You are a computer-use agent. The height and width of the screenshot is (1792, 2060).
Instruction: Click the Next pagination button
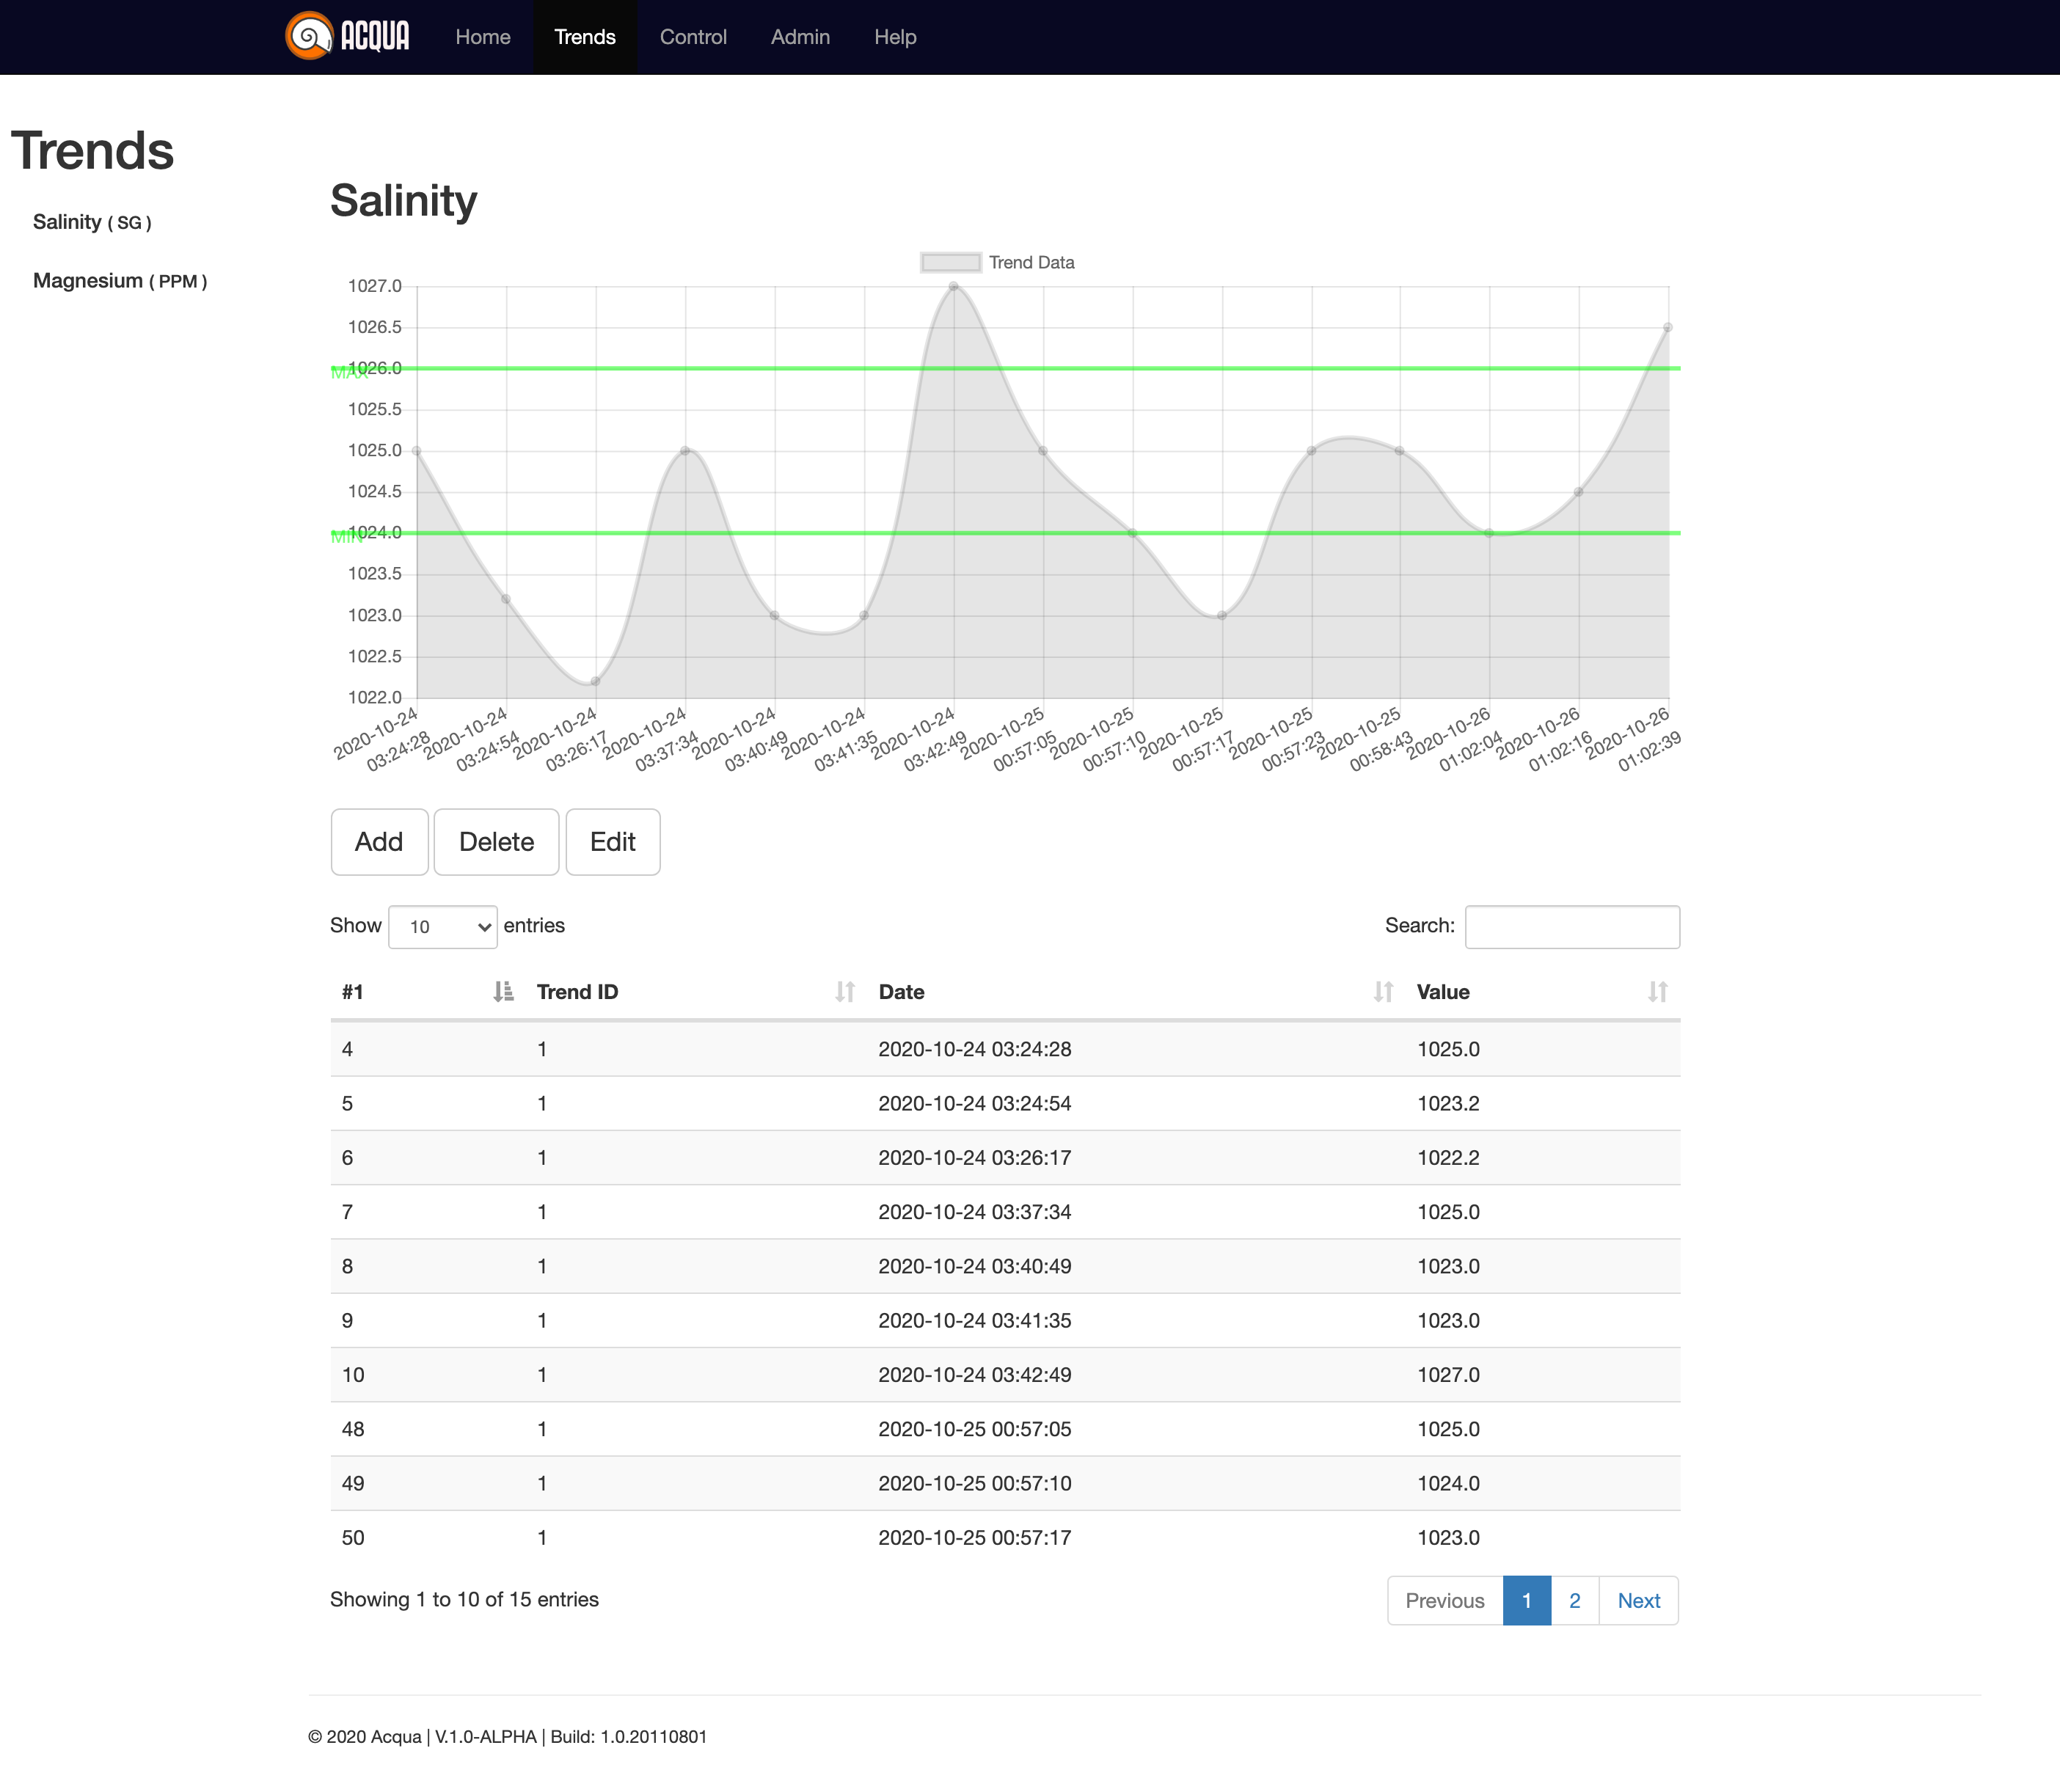coord(1638,1601)
